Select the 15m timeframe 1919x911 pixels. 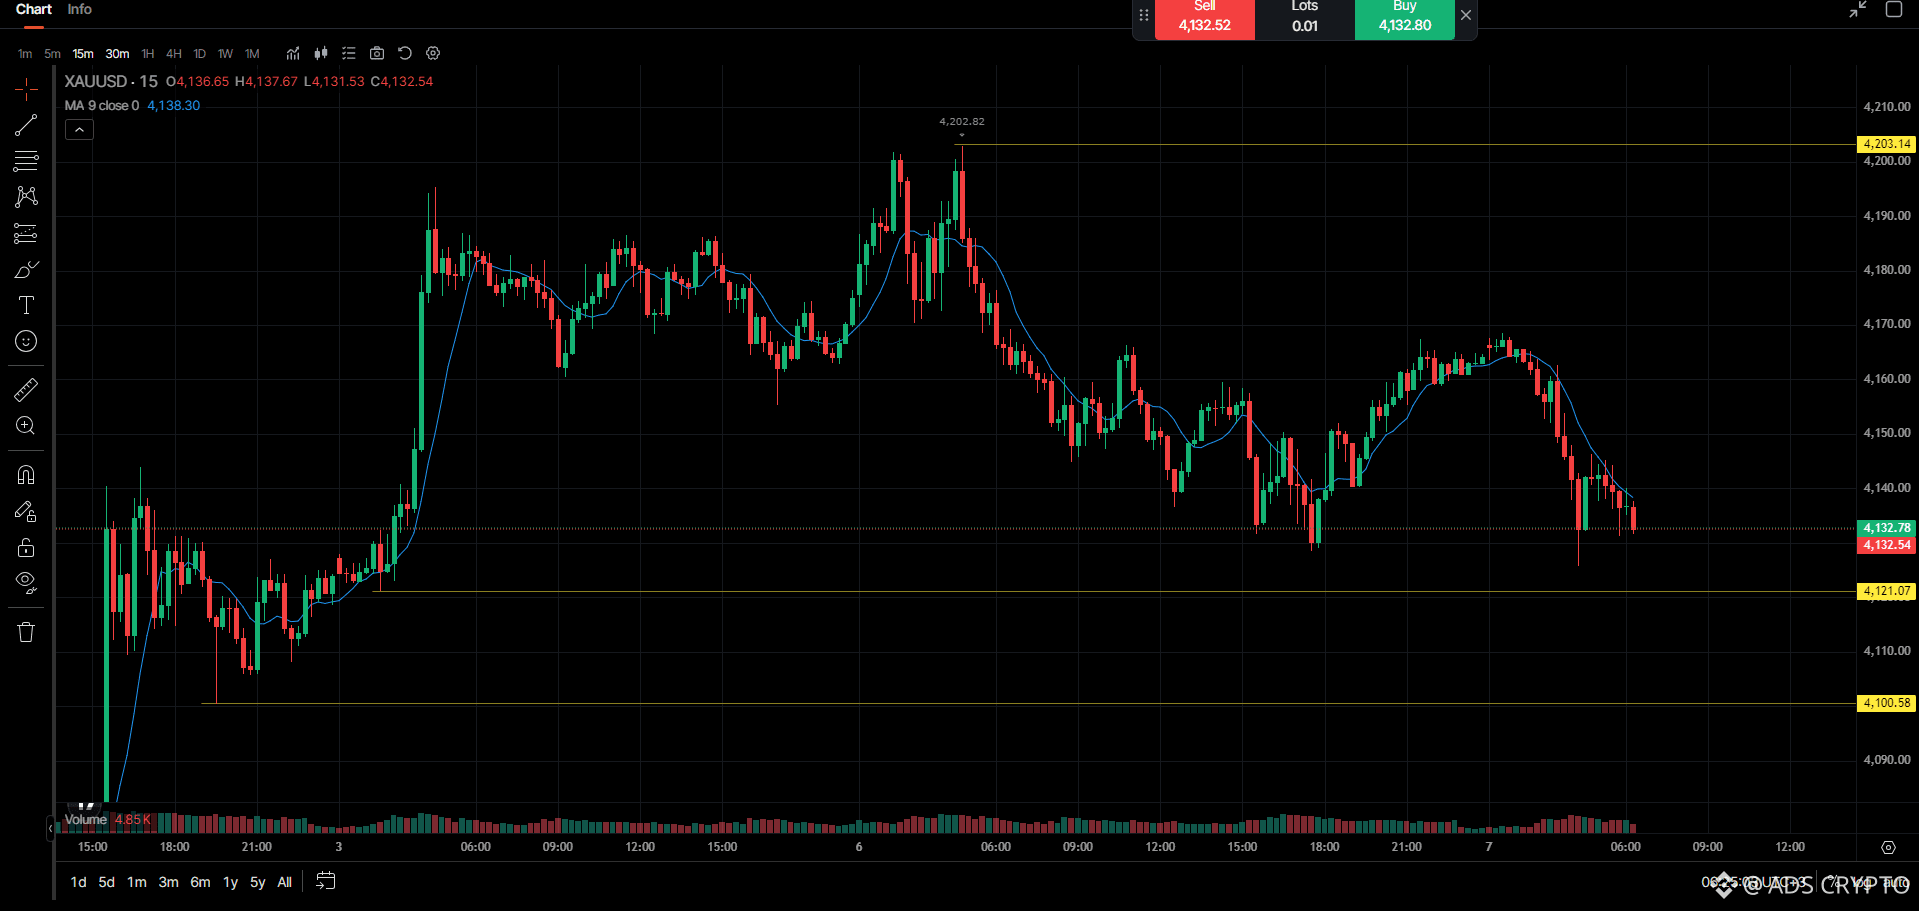(83, 54)
